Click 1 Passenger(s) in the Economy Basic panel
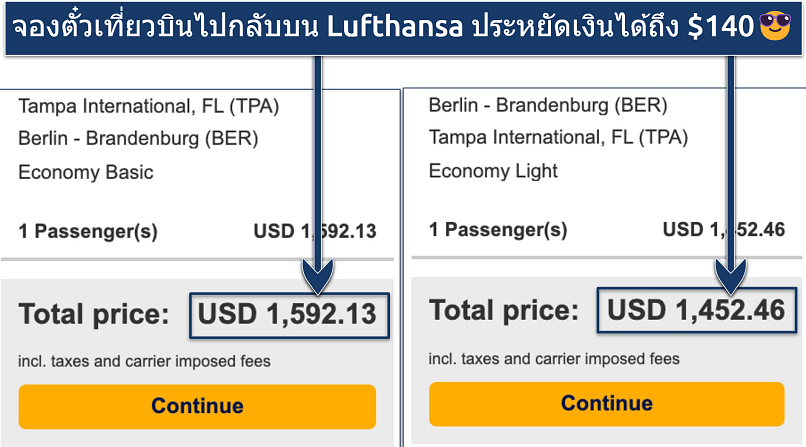 [x=88, y=232]
